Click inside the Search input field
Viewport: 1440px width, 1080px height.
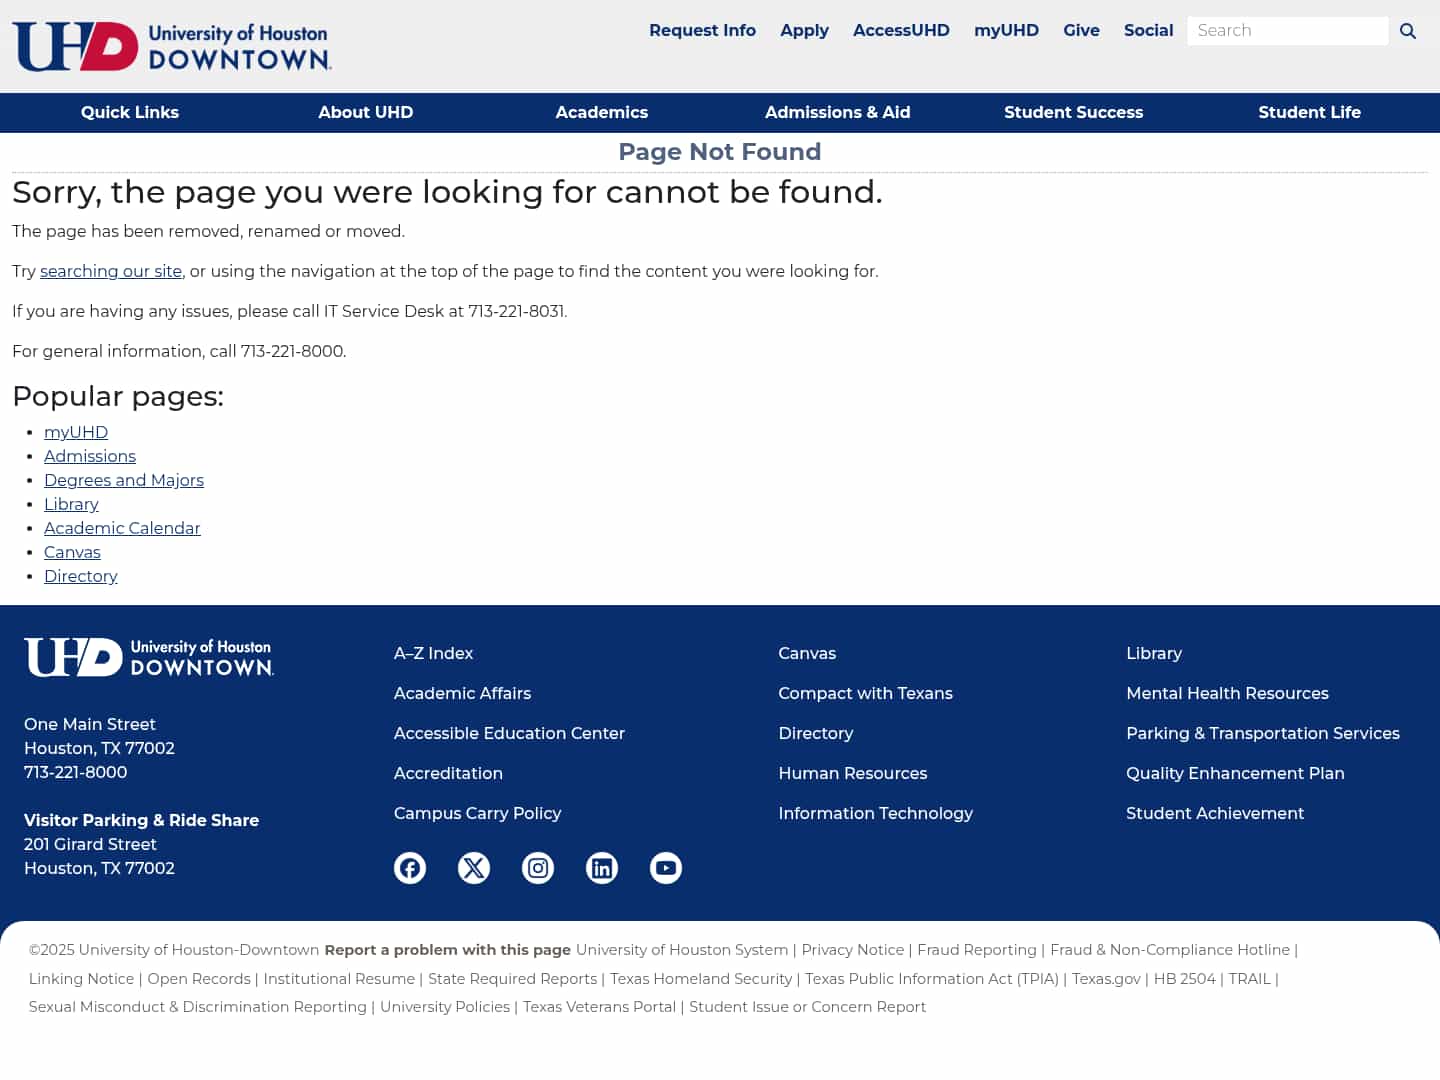coord(1288,31)
